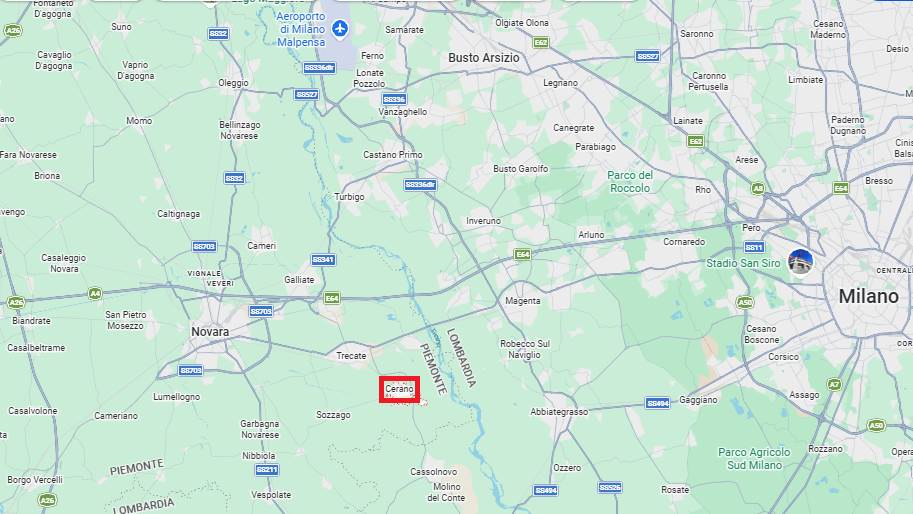Click the highlighted Cerano label
913x514 pixels.
click(x=399, y=389)
